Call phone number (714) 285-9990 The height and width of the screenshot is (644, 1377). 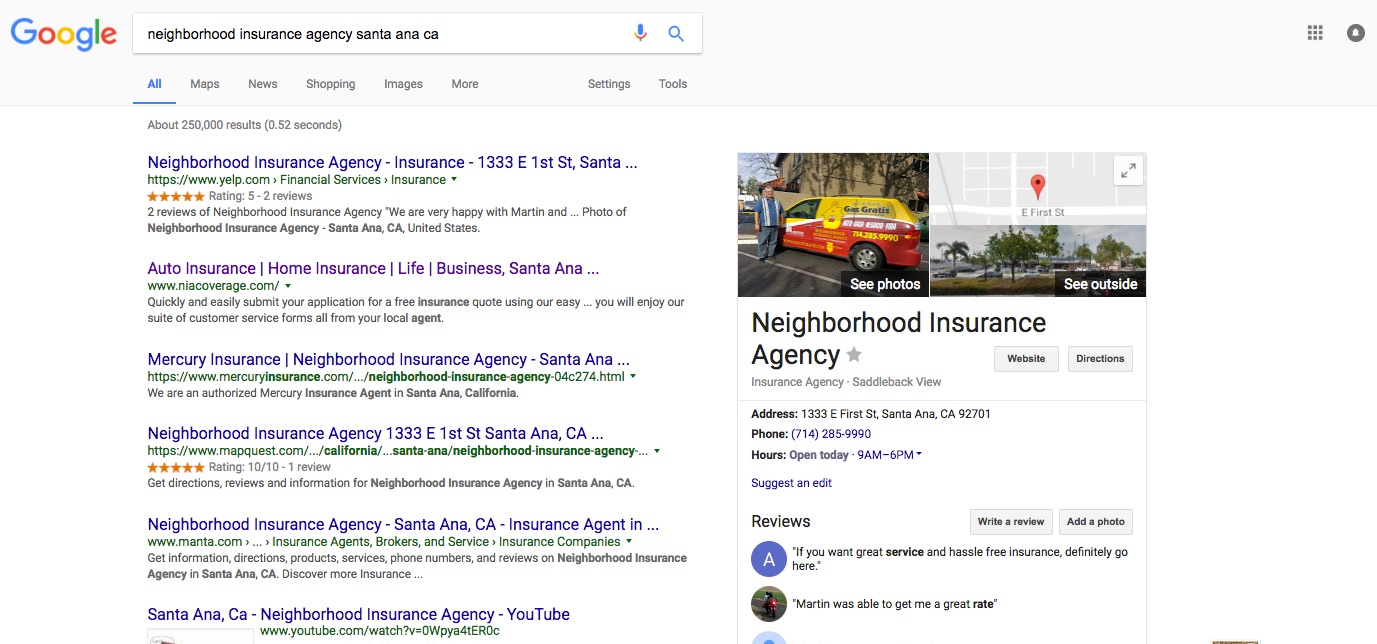click(x=831, y=434)
